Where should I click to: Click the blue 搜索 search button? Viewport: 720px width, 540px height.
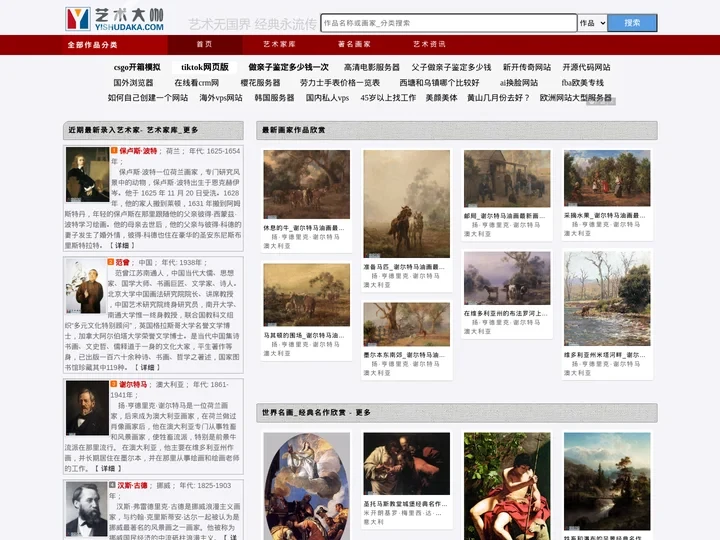632,23
